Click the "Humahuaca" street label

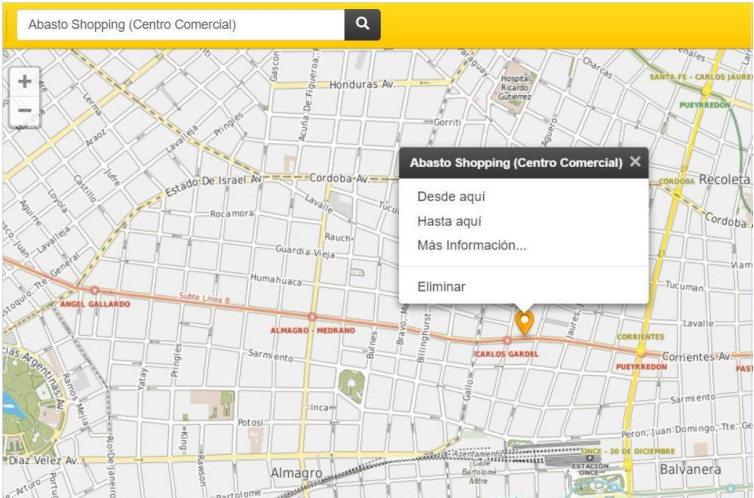pyautogui.click(x=276, y=280)
